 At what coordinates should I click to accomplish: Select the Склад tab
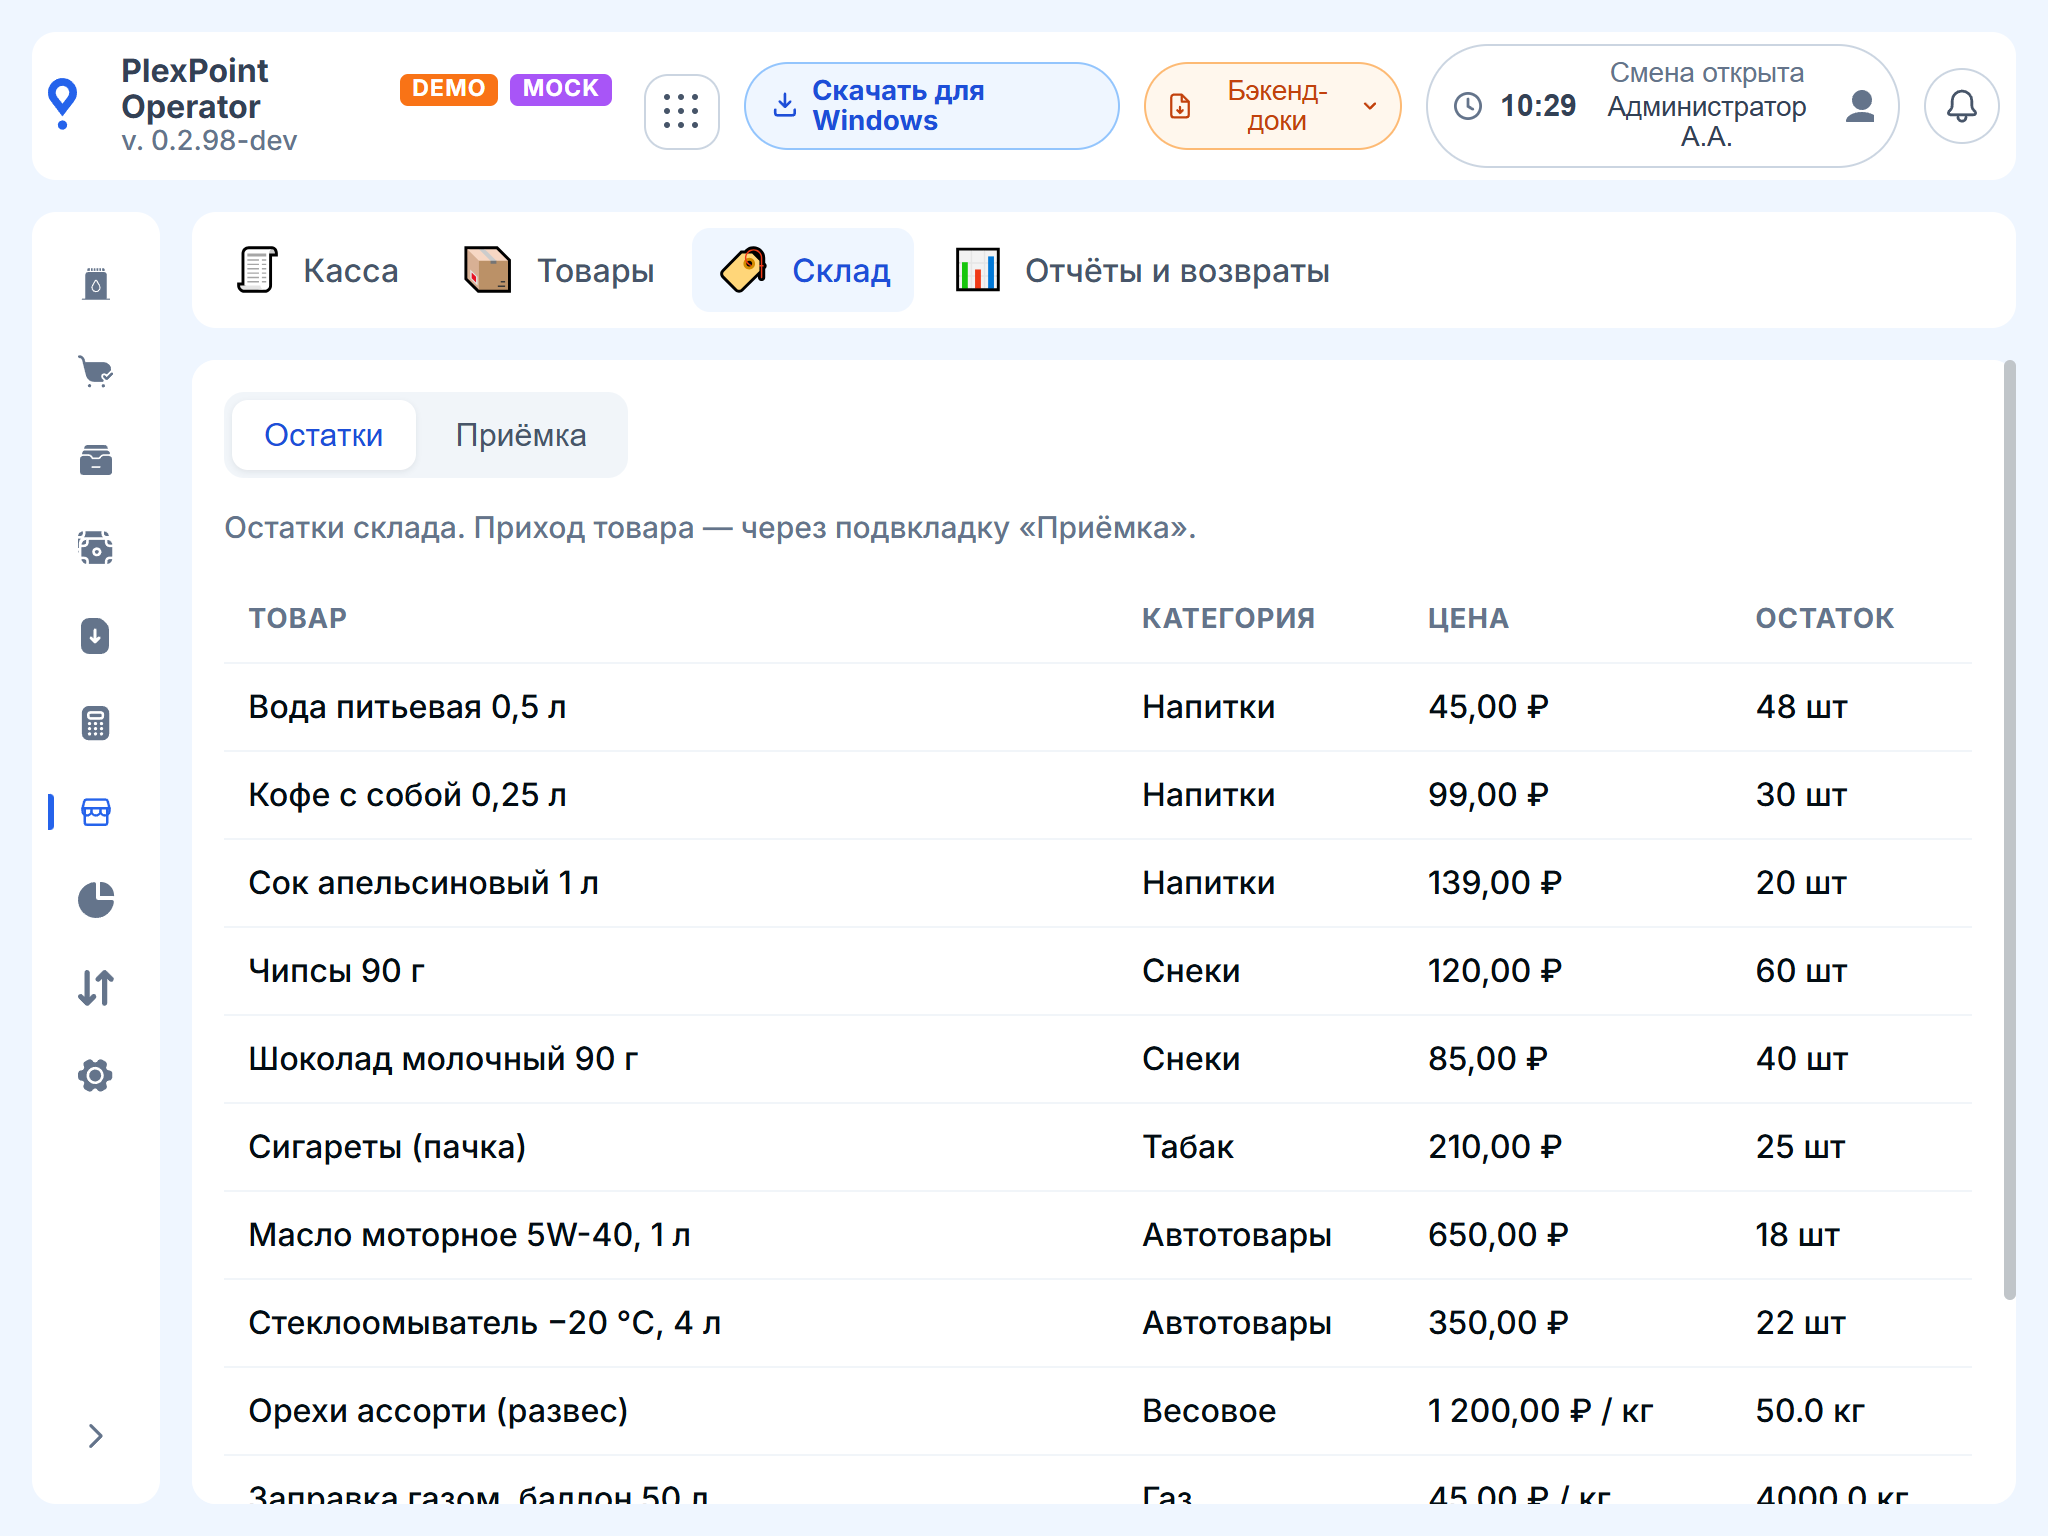click(803, 270)
